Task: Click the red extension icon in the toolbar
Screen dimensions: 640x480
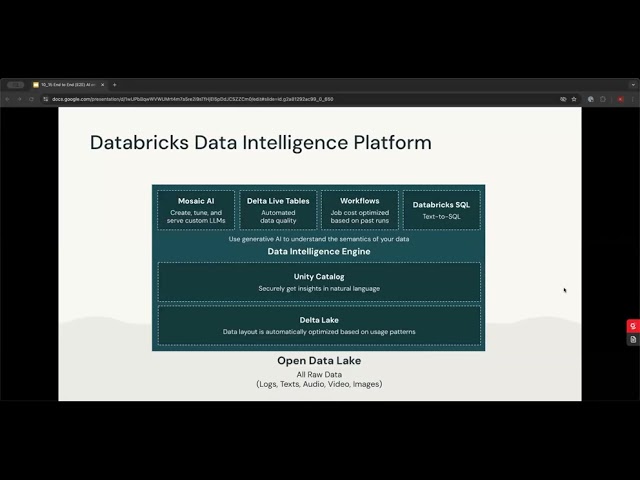Action: coord(620,99)
